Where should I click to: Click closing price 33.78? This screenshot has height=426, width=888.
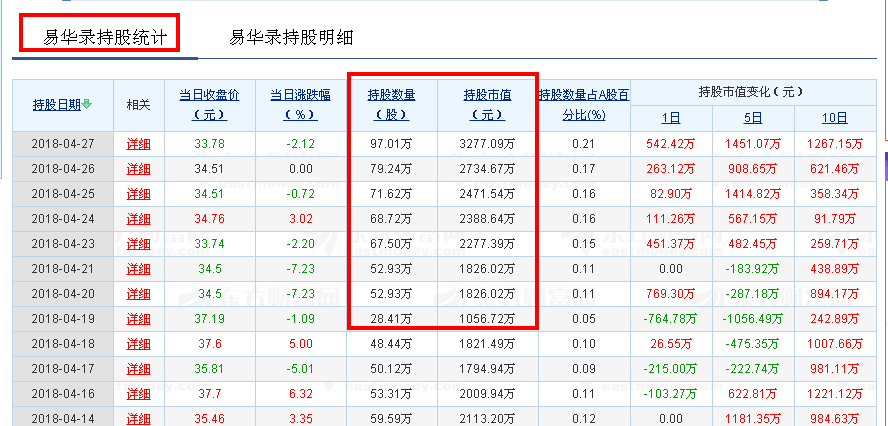[x=210, y=144]
